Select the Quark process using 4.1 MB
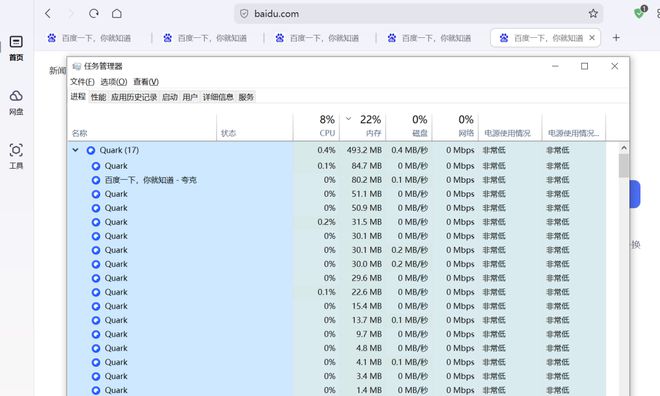 337,362
